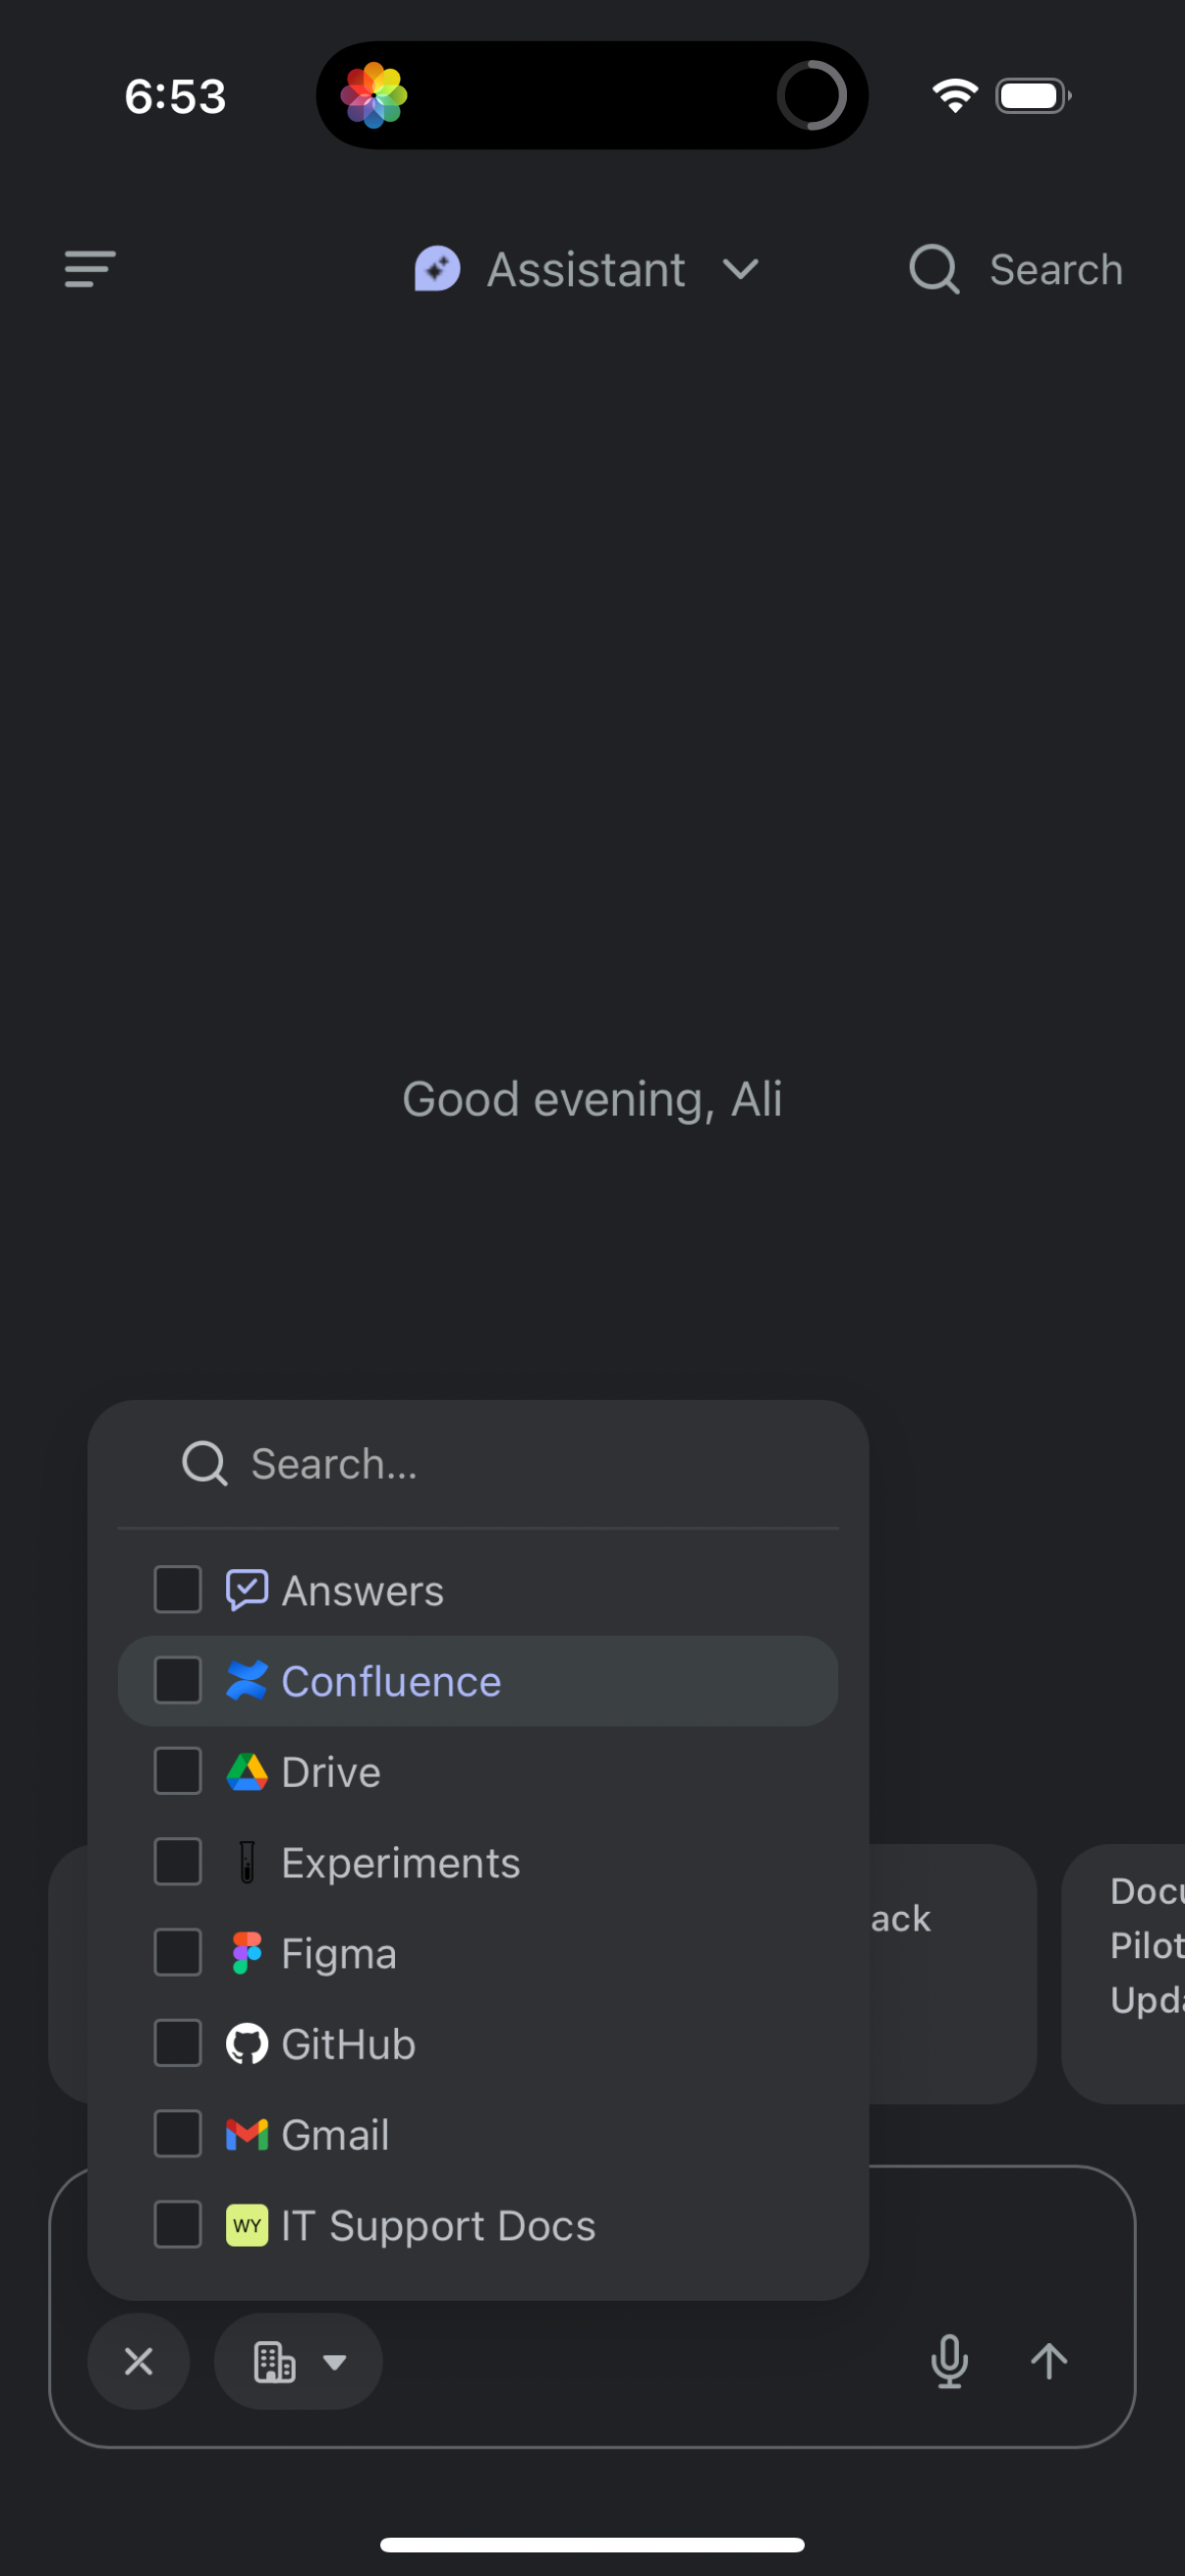This screenshot has width=1185, height=2576.
Task: Click the Google Drive app icon
Action: tap(246, 1771)
